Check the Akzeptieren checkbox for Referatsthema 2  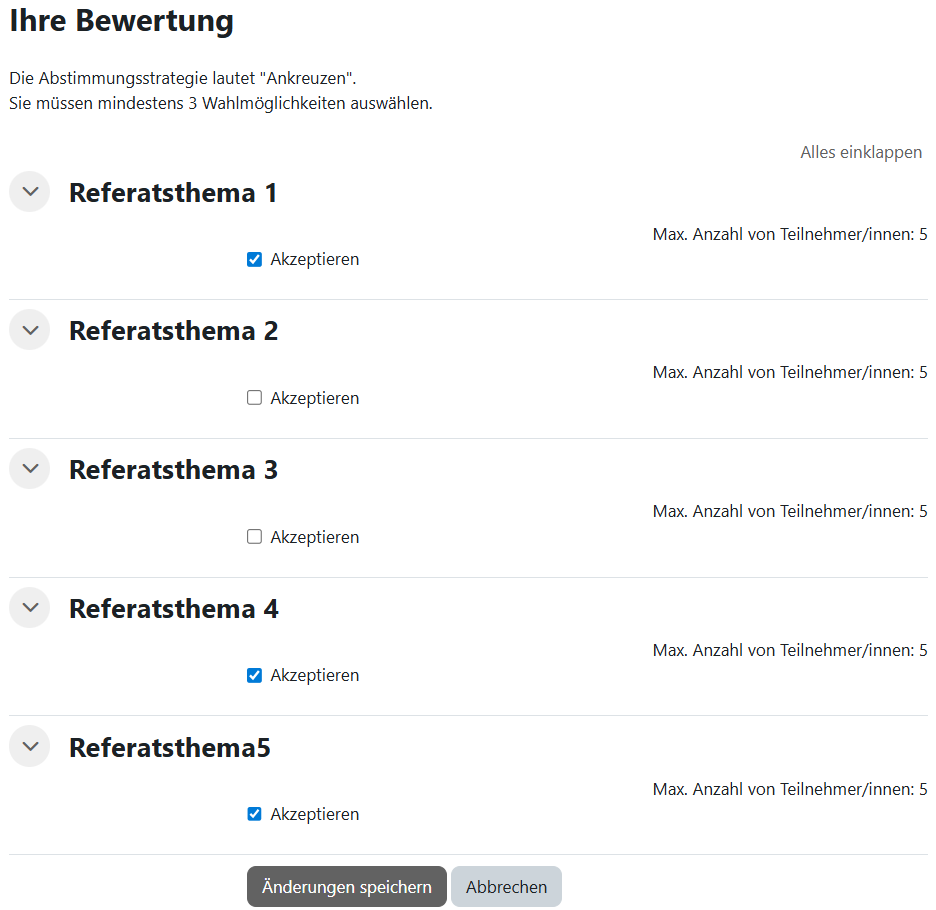pyautogui.click(x=254, y=398)
